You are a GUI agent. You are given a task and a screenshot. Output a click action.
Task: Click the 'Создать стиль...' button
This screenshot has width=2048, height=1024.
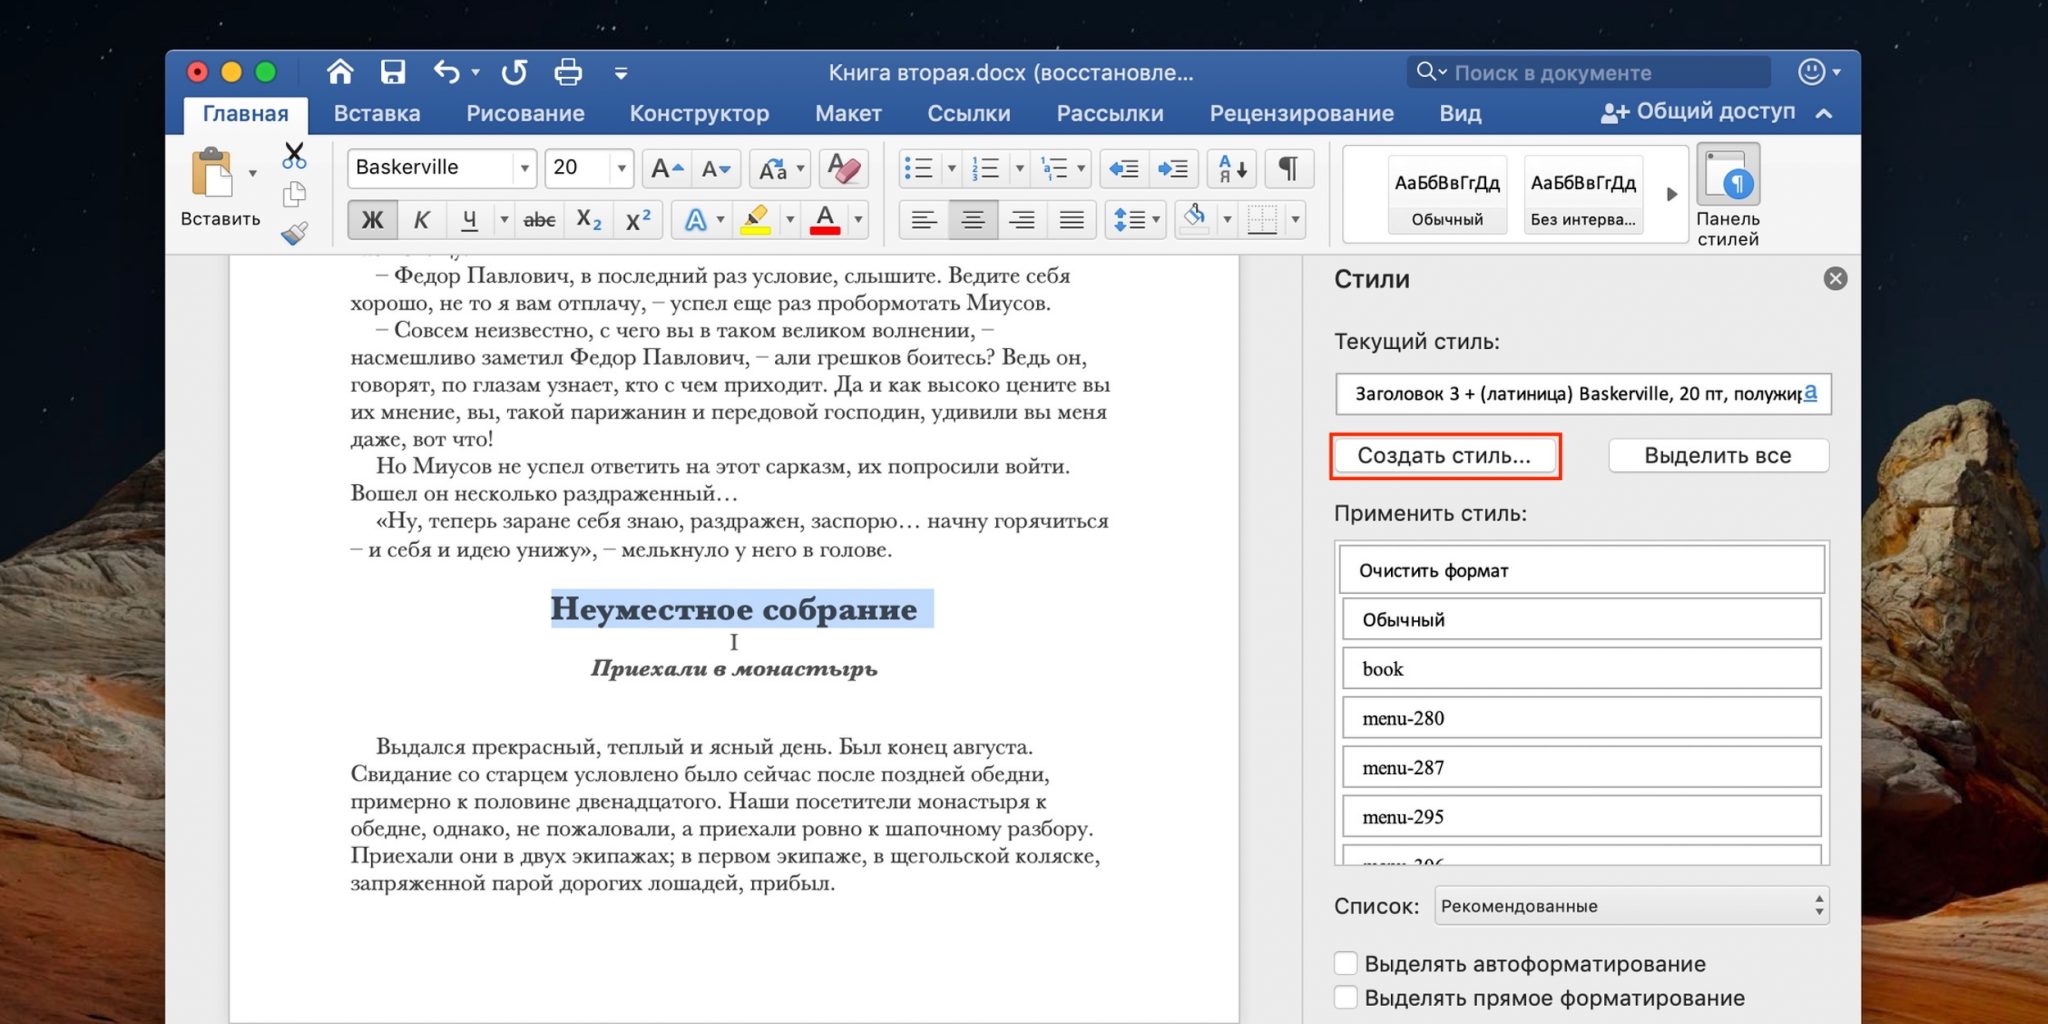(x=1444, y=456)
